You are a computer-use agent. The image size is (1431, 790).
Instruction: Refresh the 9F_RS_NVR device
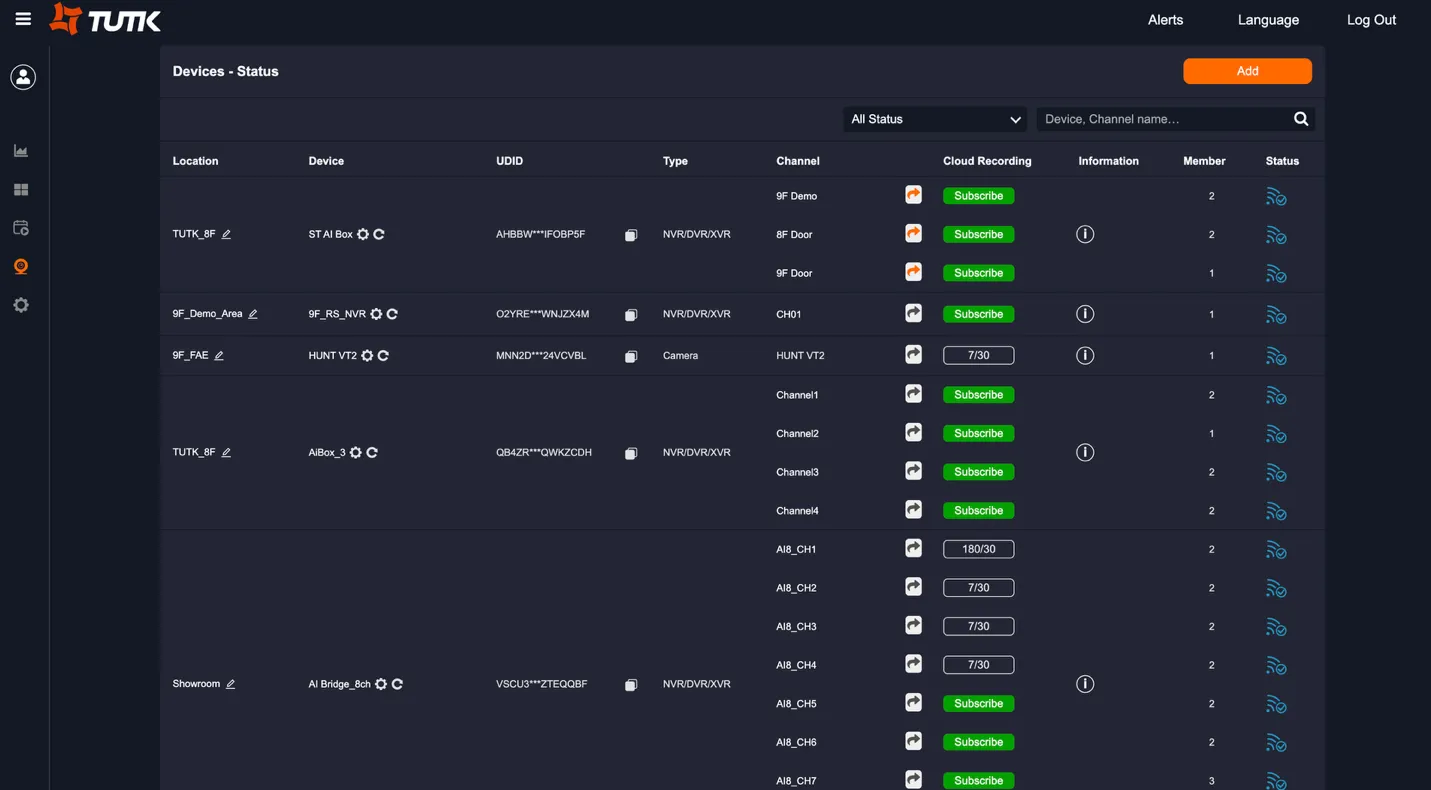tap(391, 313)
